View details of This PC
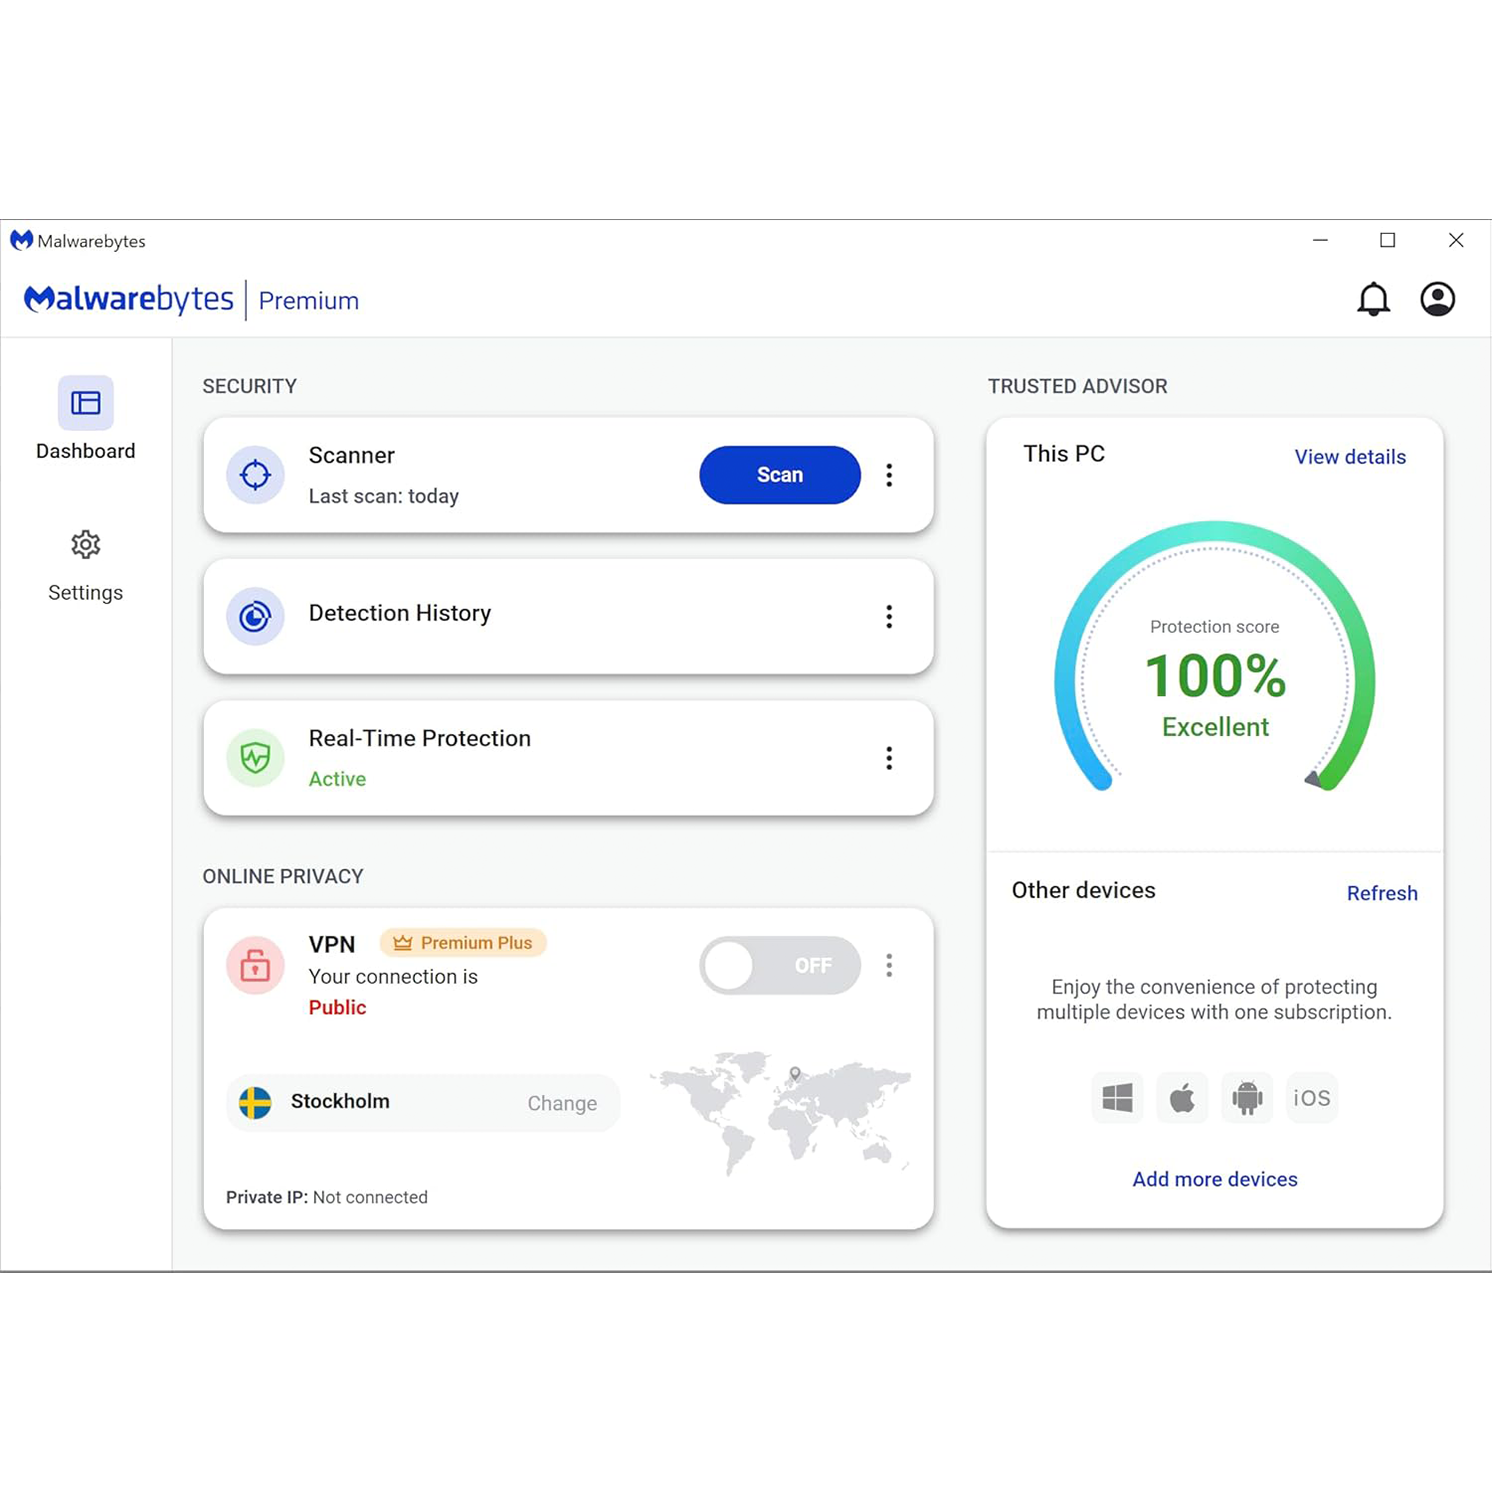The height and width of the screenshot is (1492, 1492). point(1349,456)
